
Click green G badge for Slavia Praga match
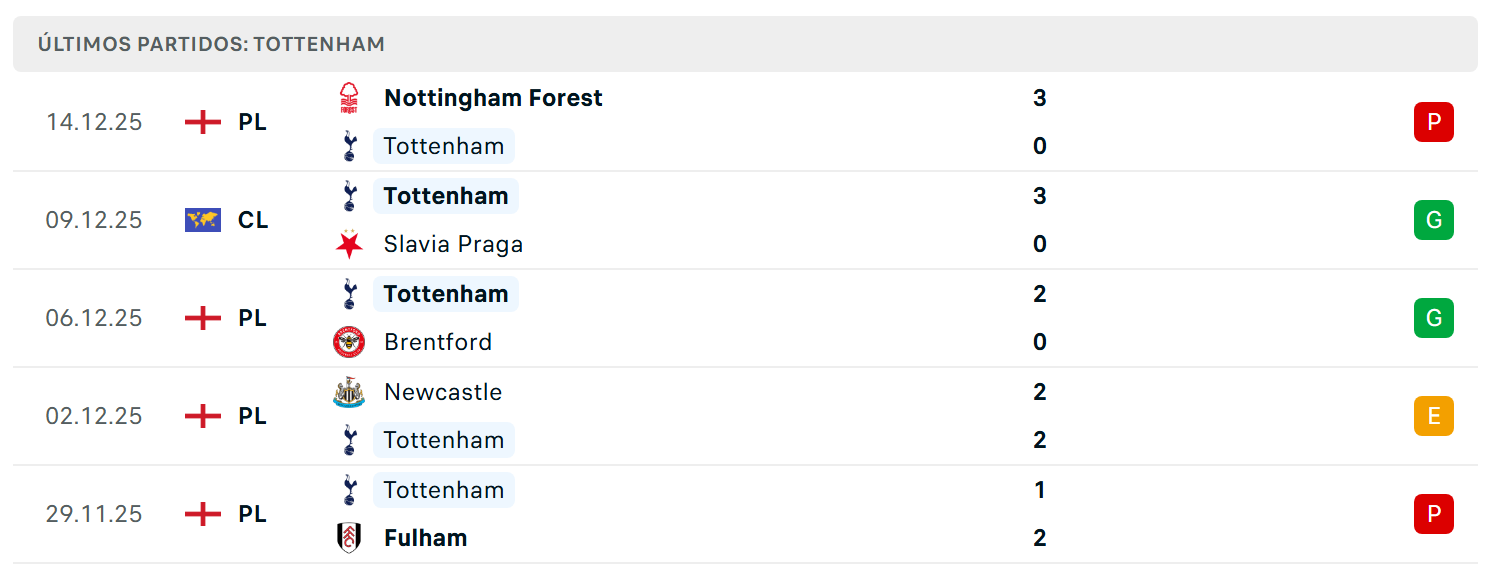1433,220
